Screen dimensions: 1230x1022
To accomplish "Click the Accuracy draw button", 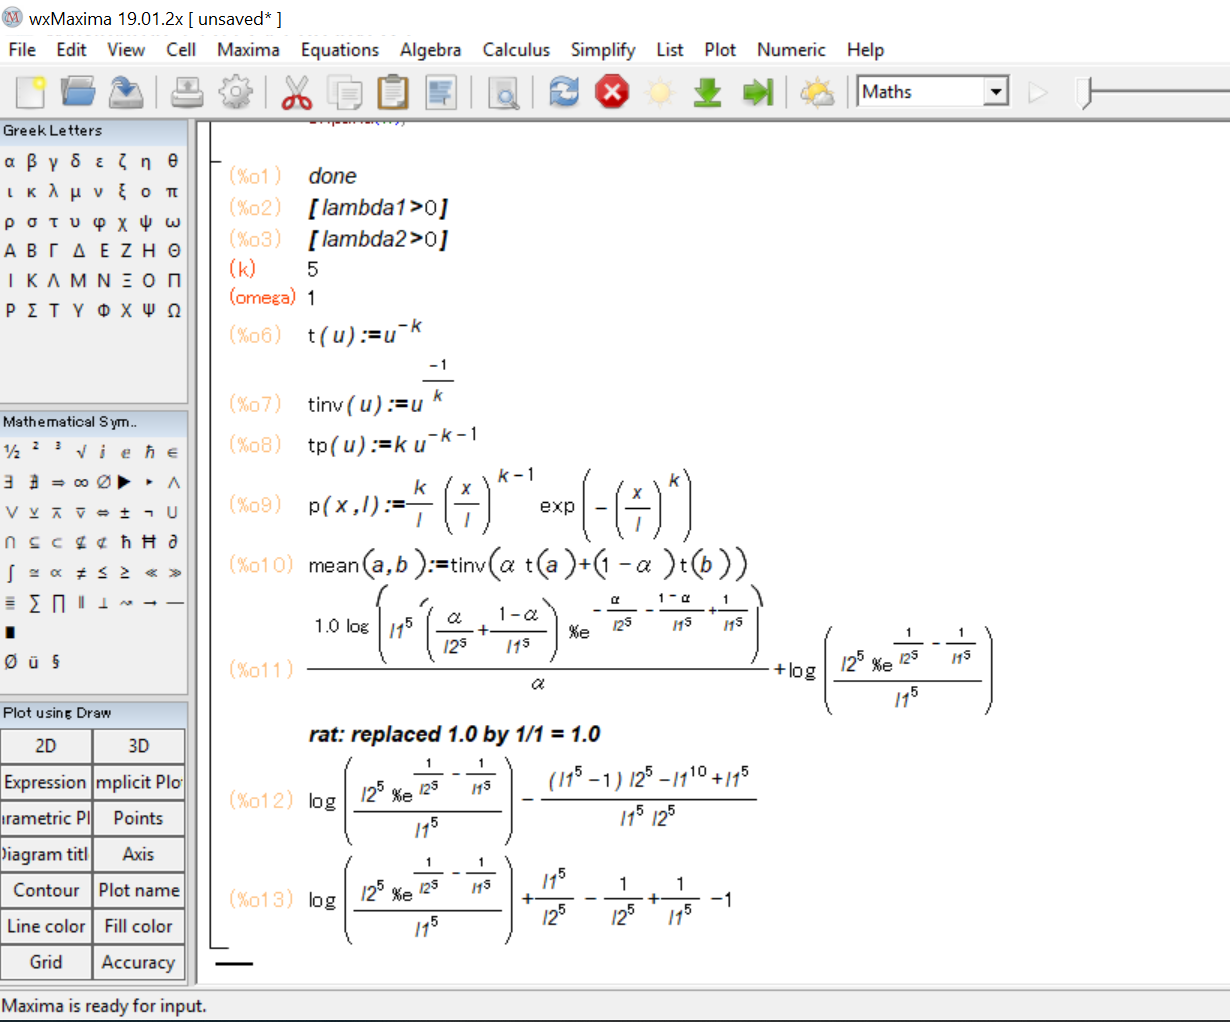I will pos(139,962).
